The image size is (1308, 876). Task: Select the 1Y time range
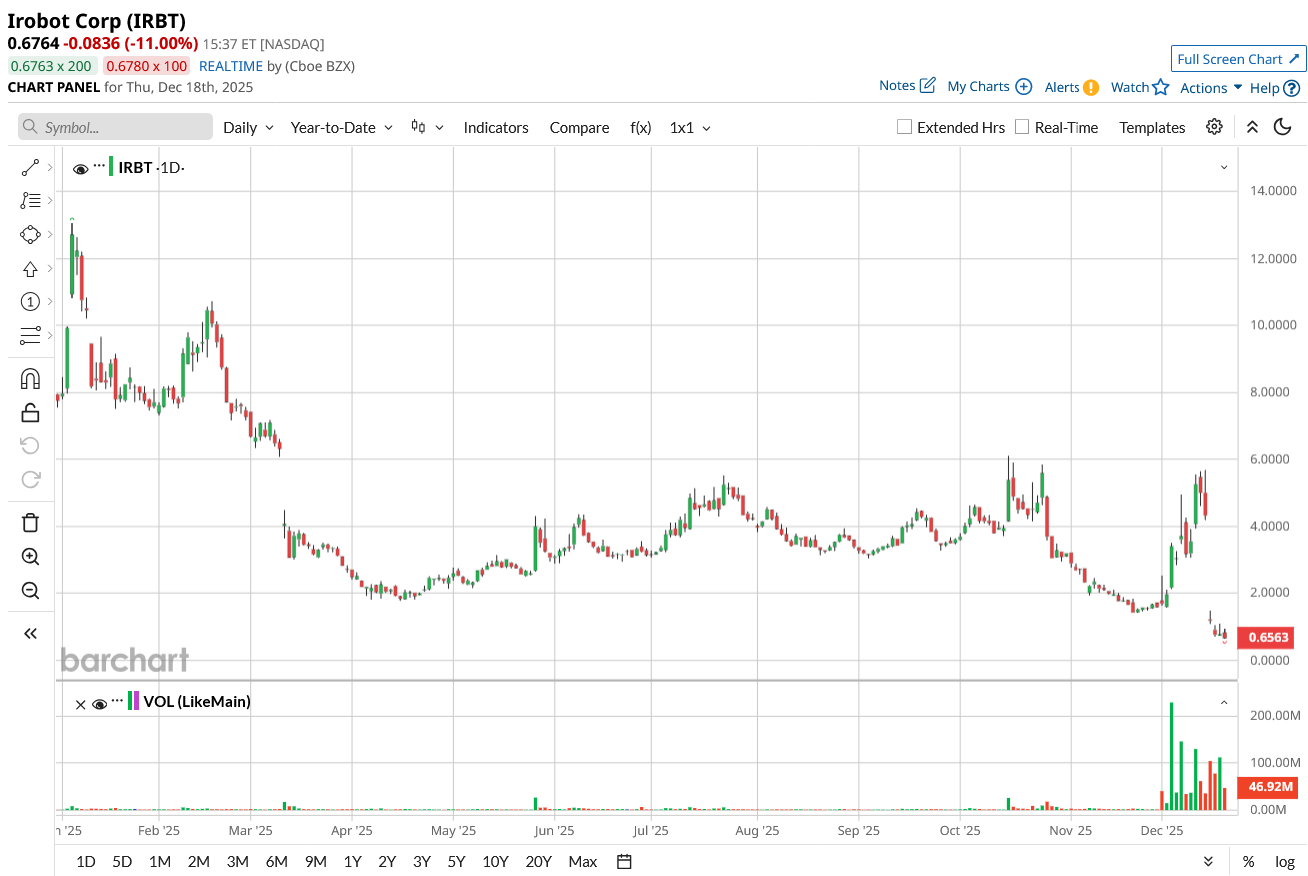(x=352, y=862)
